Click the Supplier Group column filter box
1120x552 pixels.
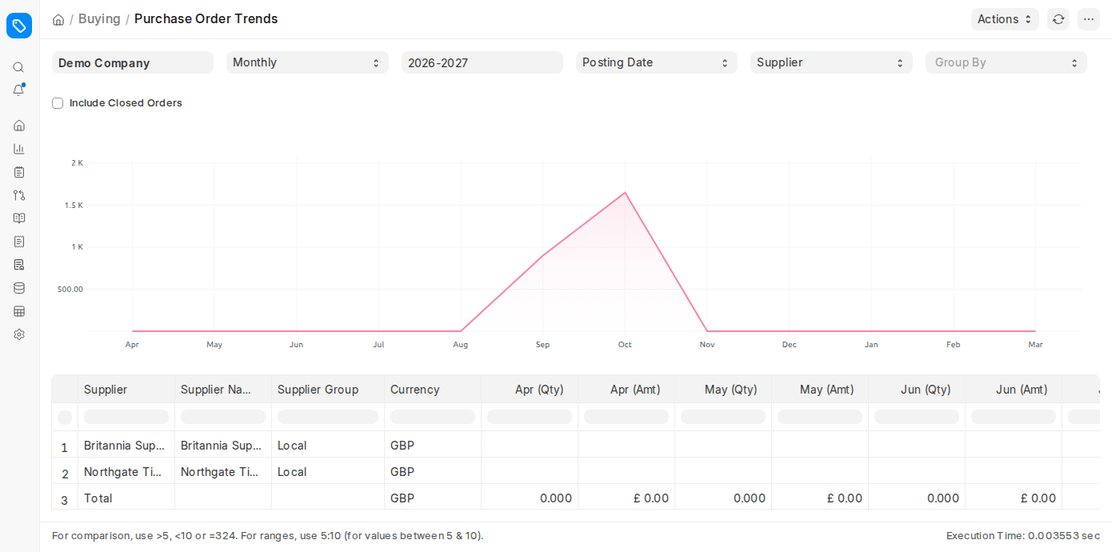point(328,417)
